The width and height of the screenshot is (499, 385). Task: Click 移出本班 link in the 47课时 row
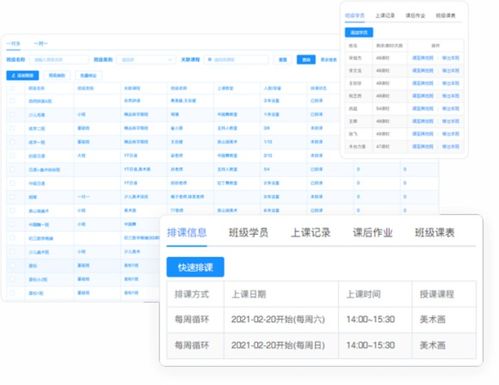[451, 146]
